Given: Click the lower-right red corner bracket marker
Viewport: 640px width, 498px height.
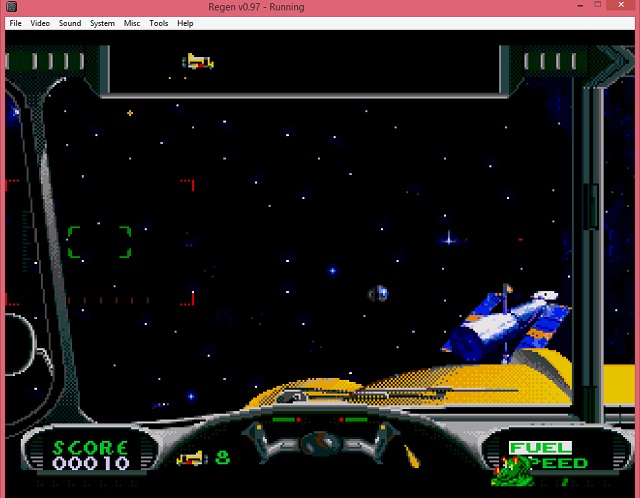Looking at the screenshot, I should point(188,299).
